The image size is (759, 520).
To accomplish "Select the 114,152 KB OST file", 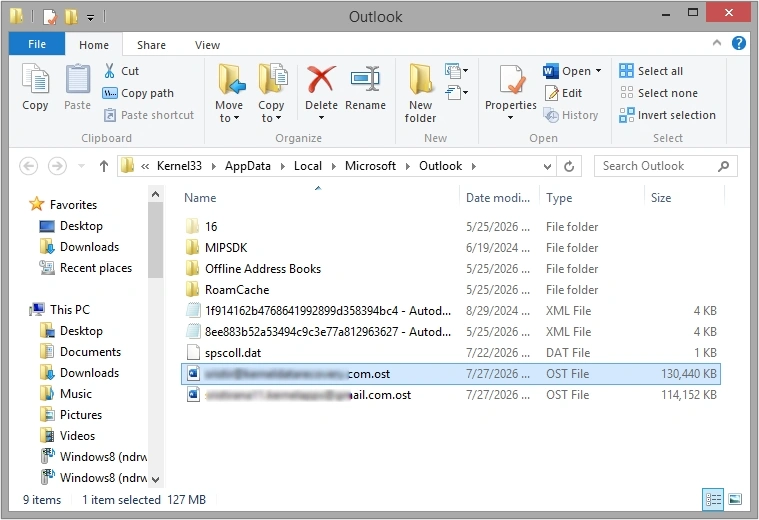I will click(x=451, y=395).
